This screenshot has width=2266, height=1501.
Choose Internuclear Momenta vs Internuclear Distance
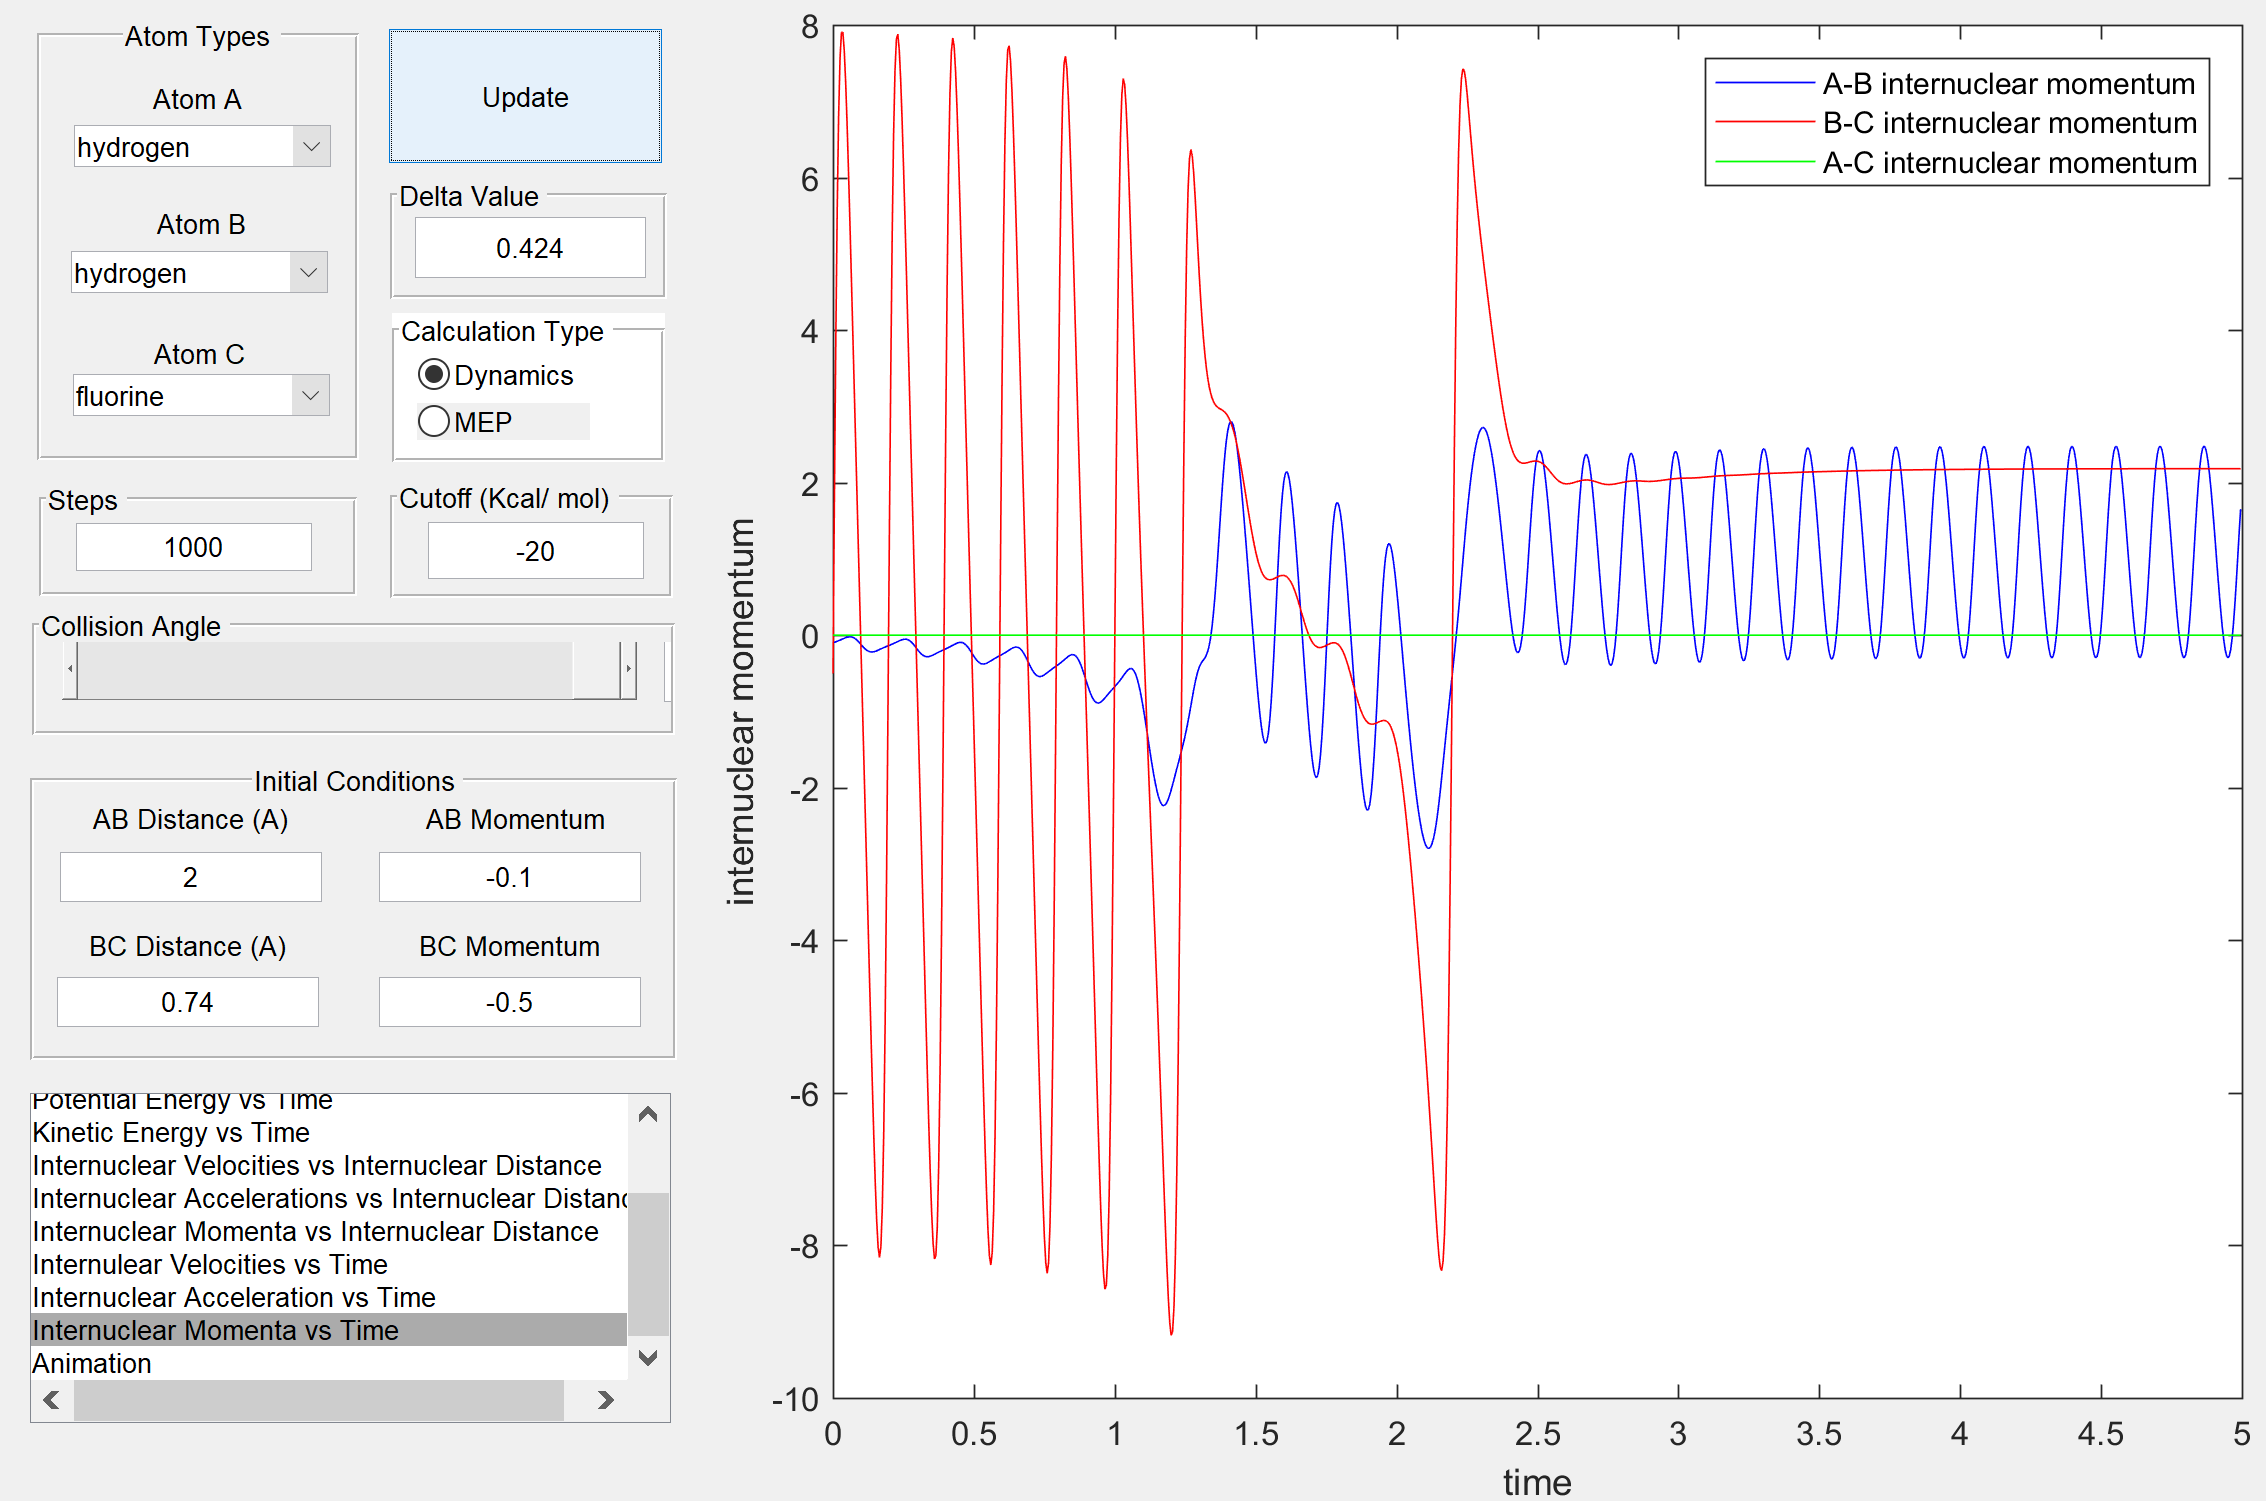coord(315,1231)
